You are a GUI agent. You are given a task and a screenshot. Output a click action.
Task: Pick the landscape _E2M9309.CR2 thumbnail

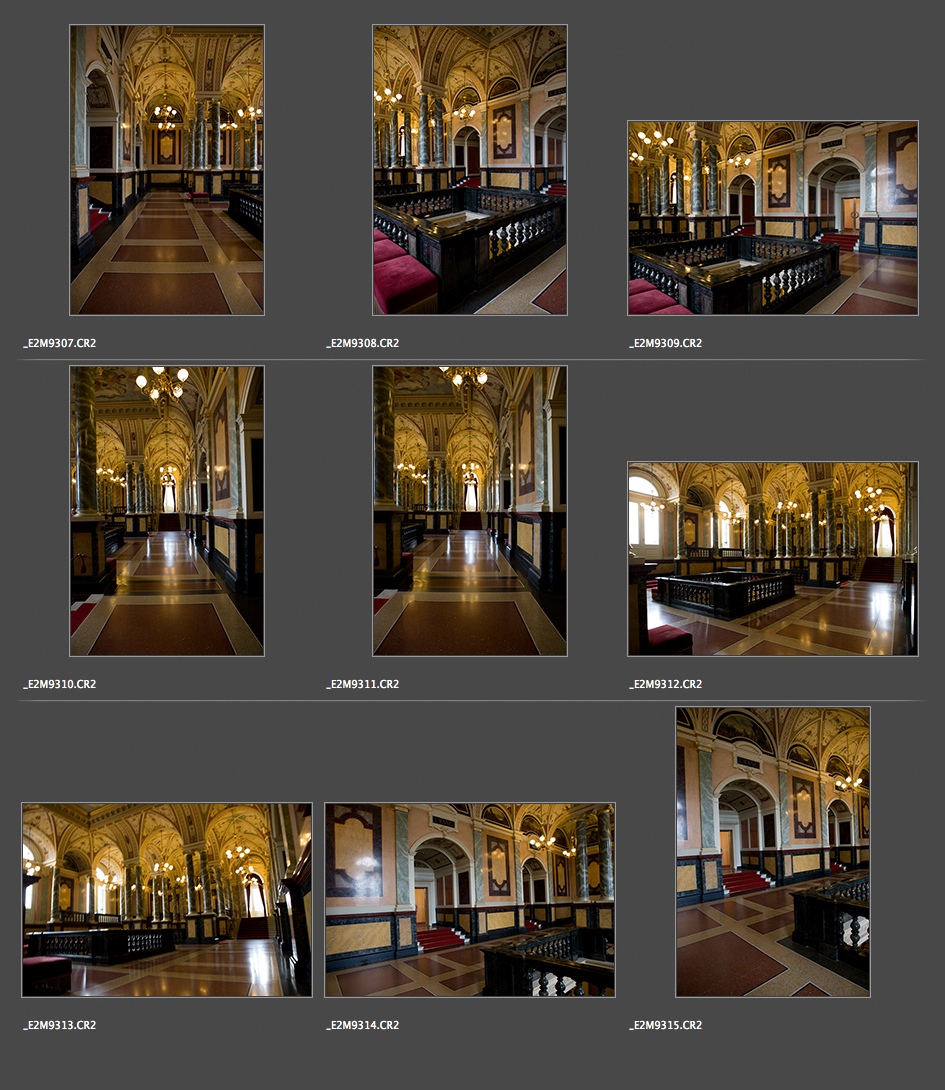[772, 218]
